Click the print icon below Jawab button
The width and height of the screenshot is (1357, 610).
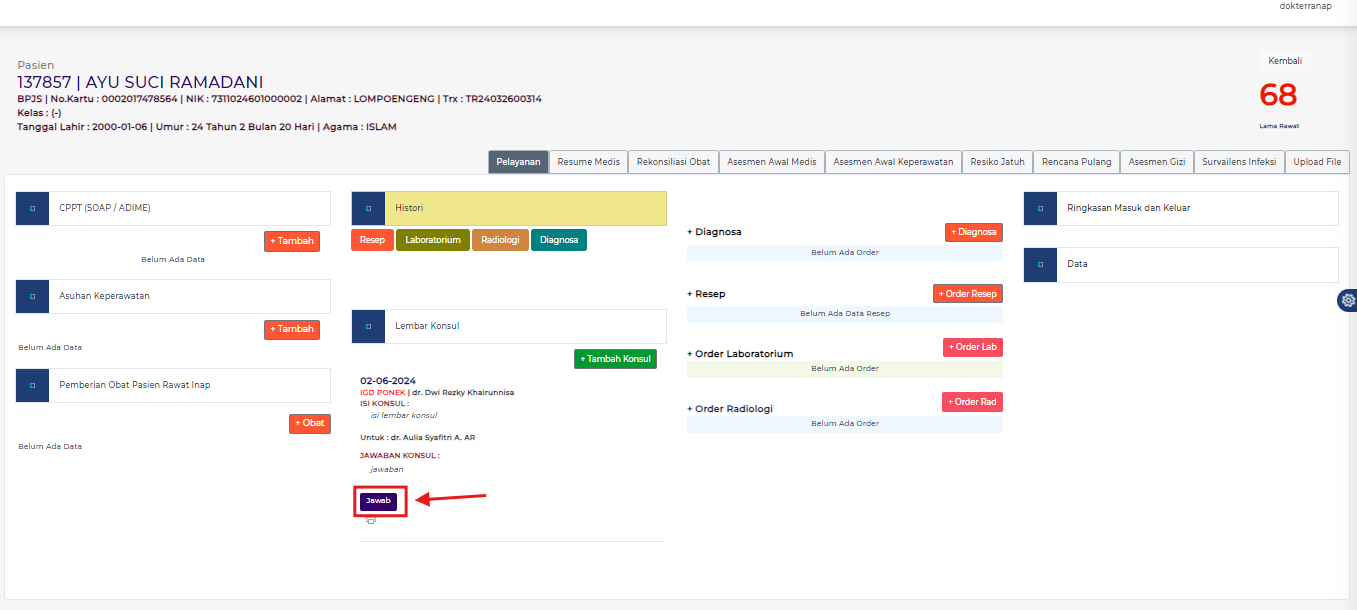371,521
